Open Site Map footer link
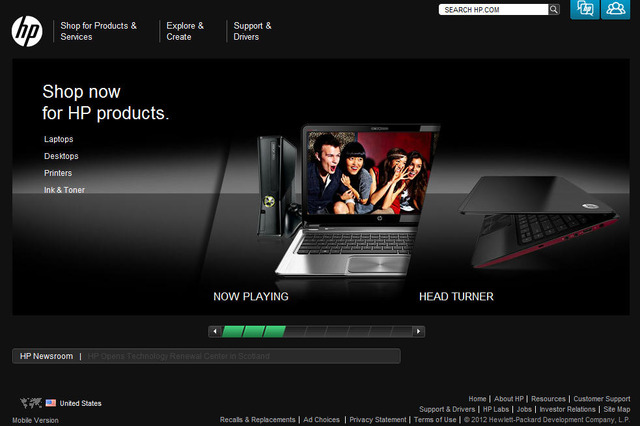The image size is (640, 426). [x=617, y=409]
